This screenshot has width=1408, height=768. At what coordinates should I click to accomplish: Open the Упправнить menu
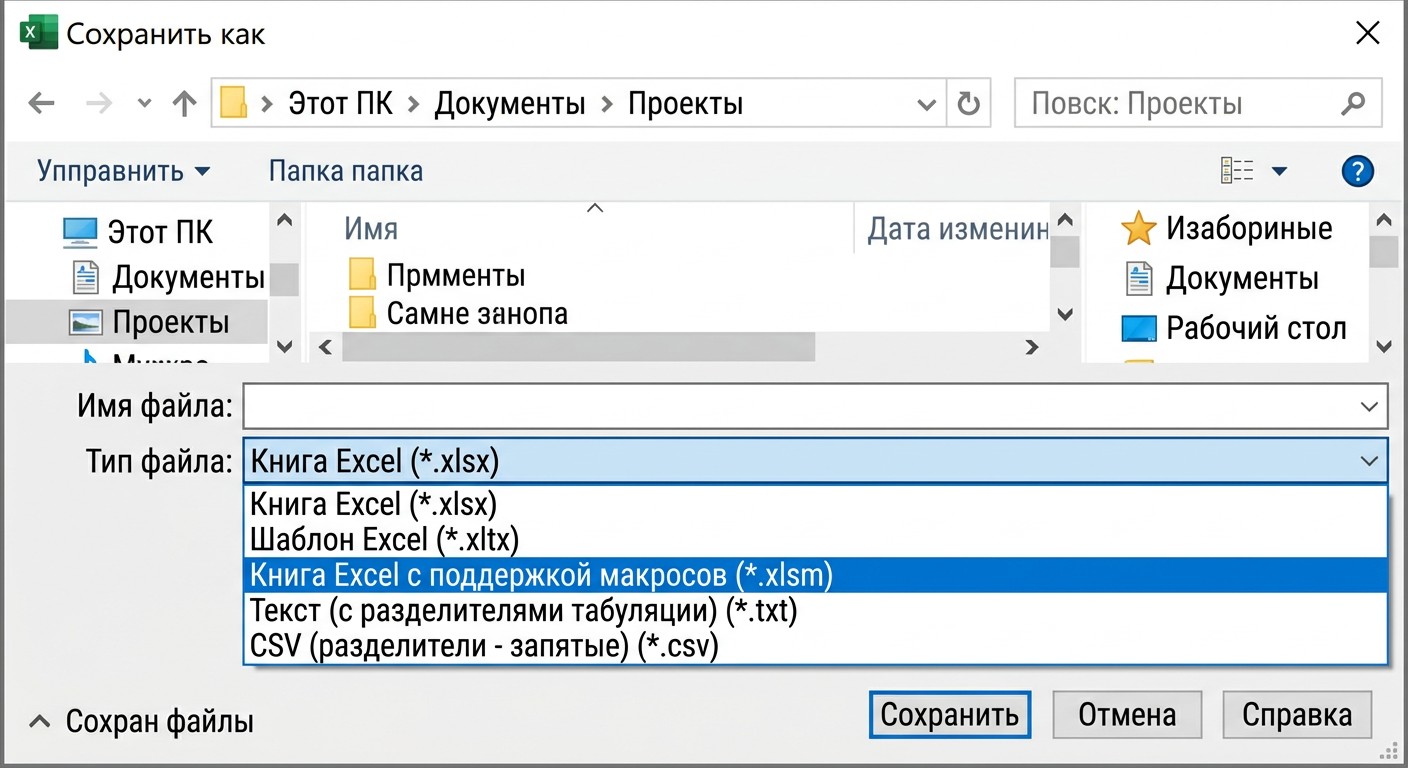124,171
